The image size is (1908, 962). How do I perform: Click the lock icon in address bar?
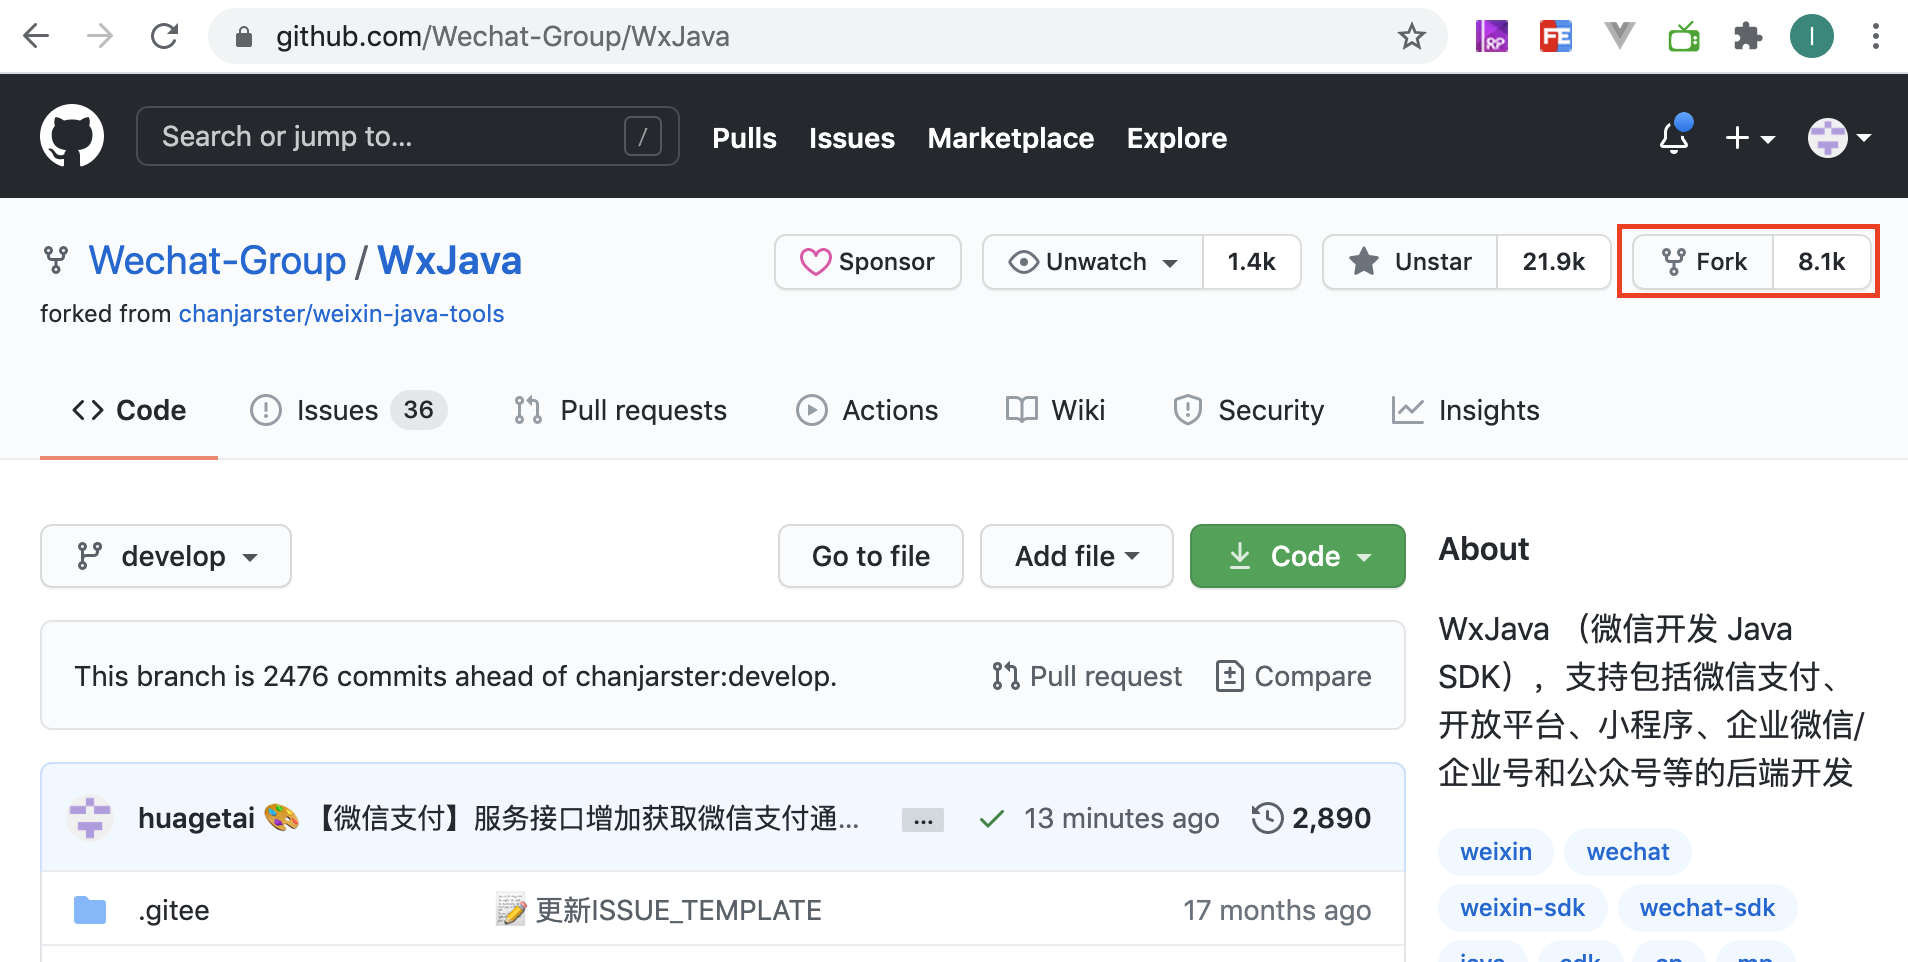[243, 37]
